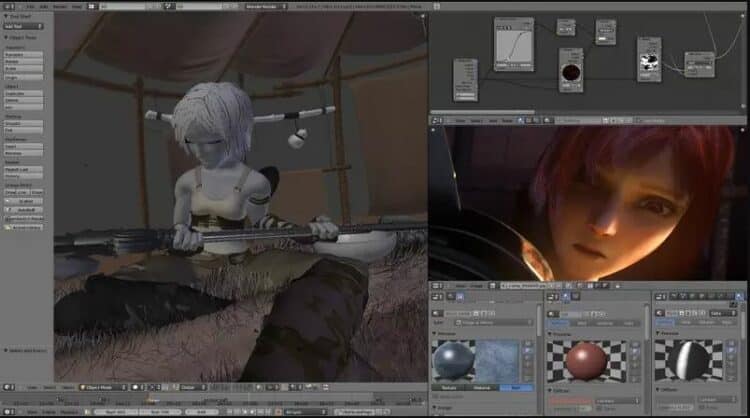Select the curves node in the node editor
750x418 pixels.
coord(514,44)
